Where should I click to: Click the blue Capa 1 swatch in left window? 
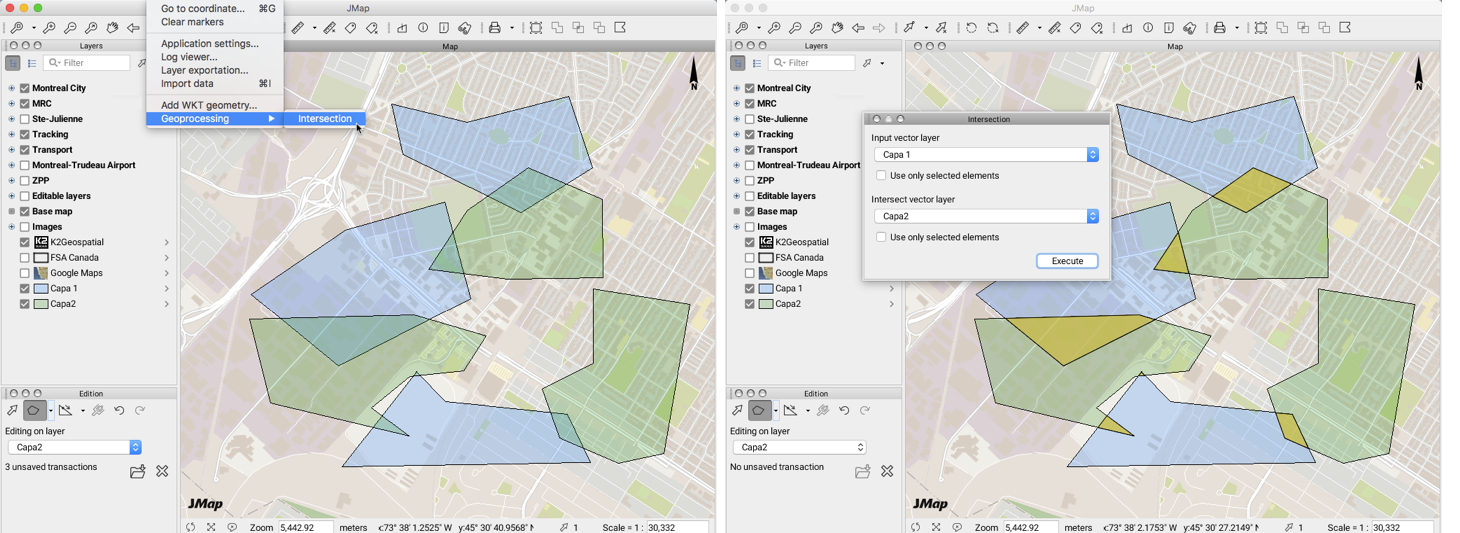41,289
